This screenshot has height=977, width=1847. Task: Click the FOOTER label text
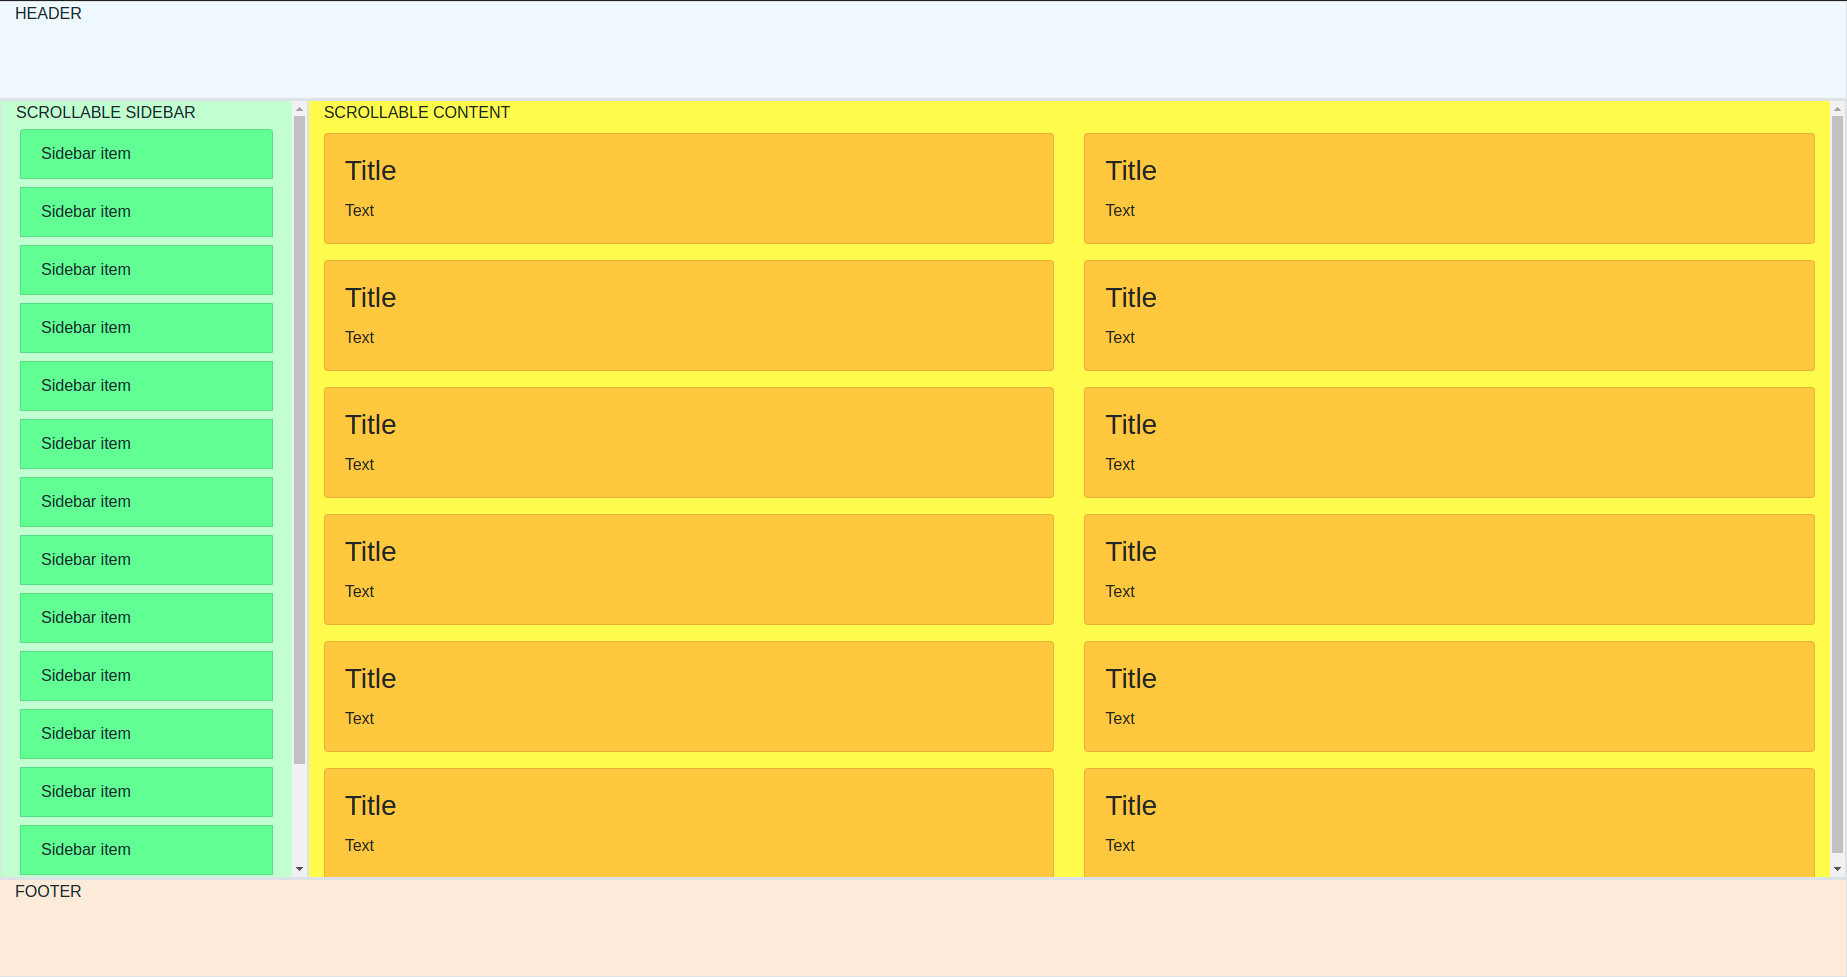point(47,891)
